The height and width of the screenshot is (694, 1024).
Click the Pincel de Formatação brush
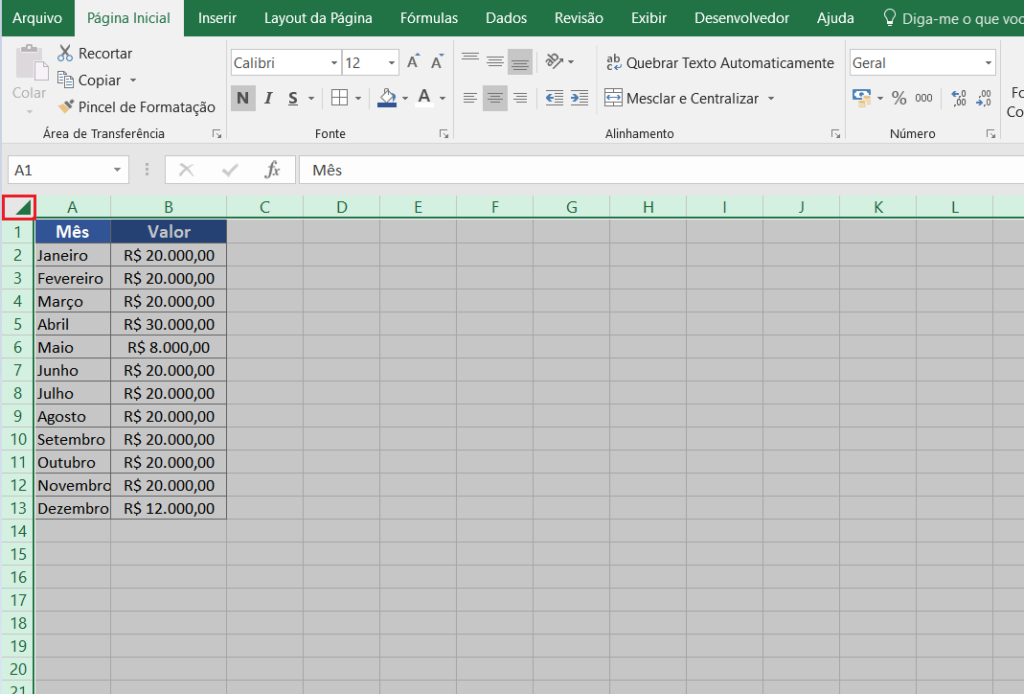[66, 106]
